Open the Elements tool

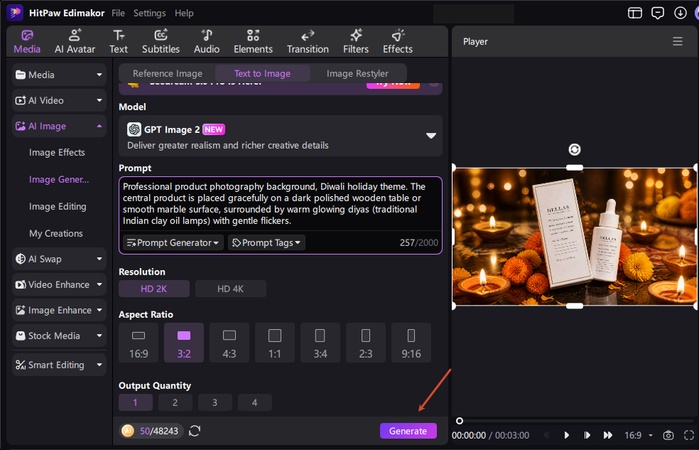click(x=253, y=41)
